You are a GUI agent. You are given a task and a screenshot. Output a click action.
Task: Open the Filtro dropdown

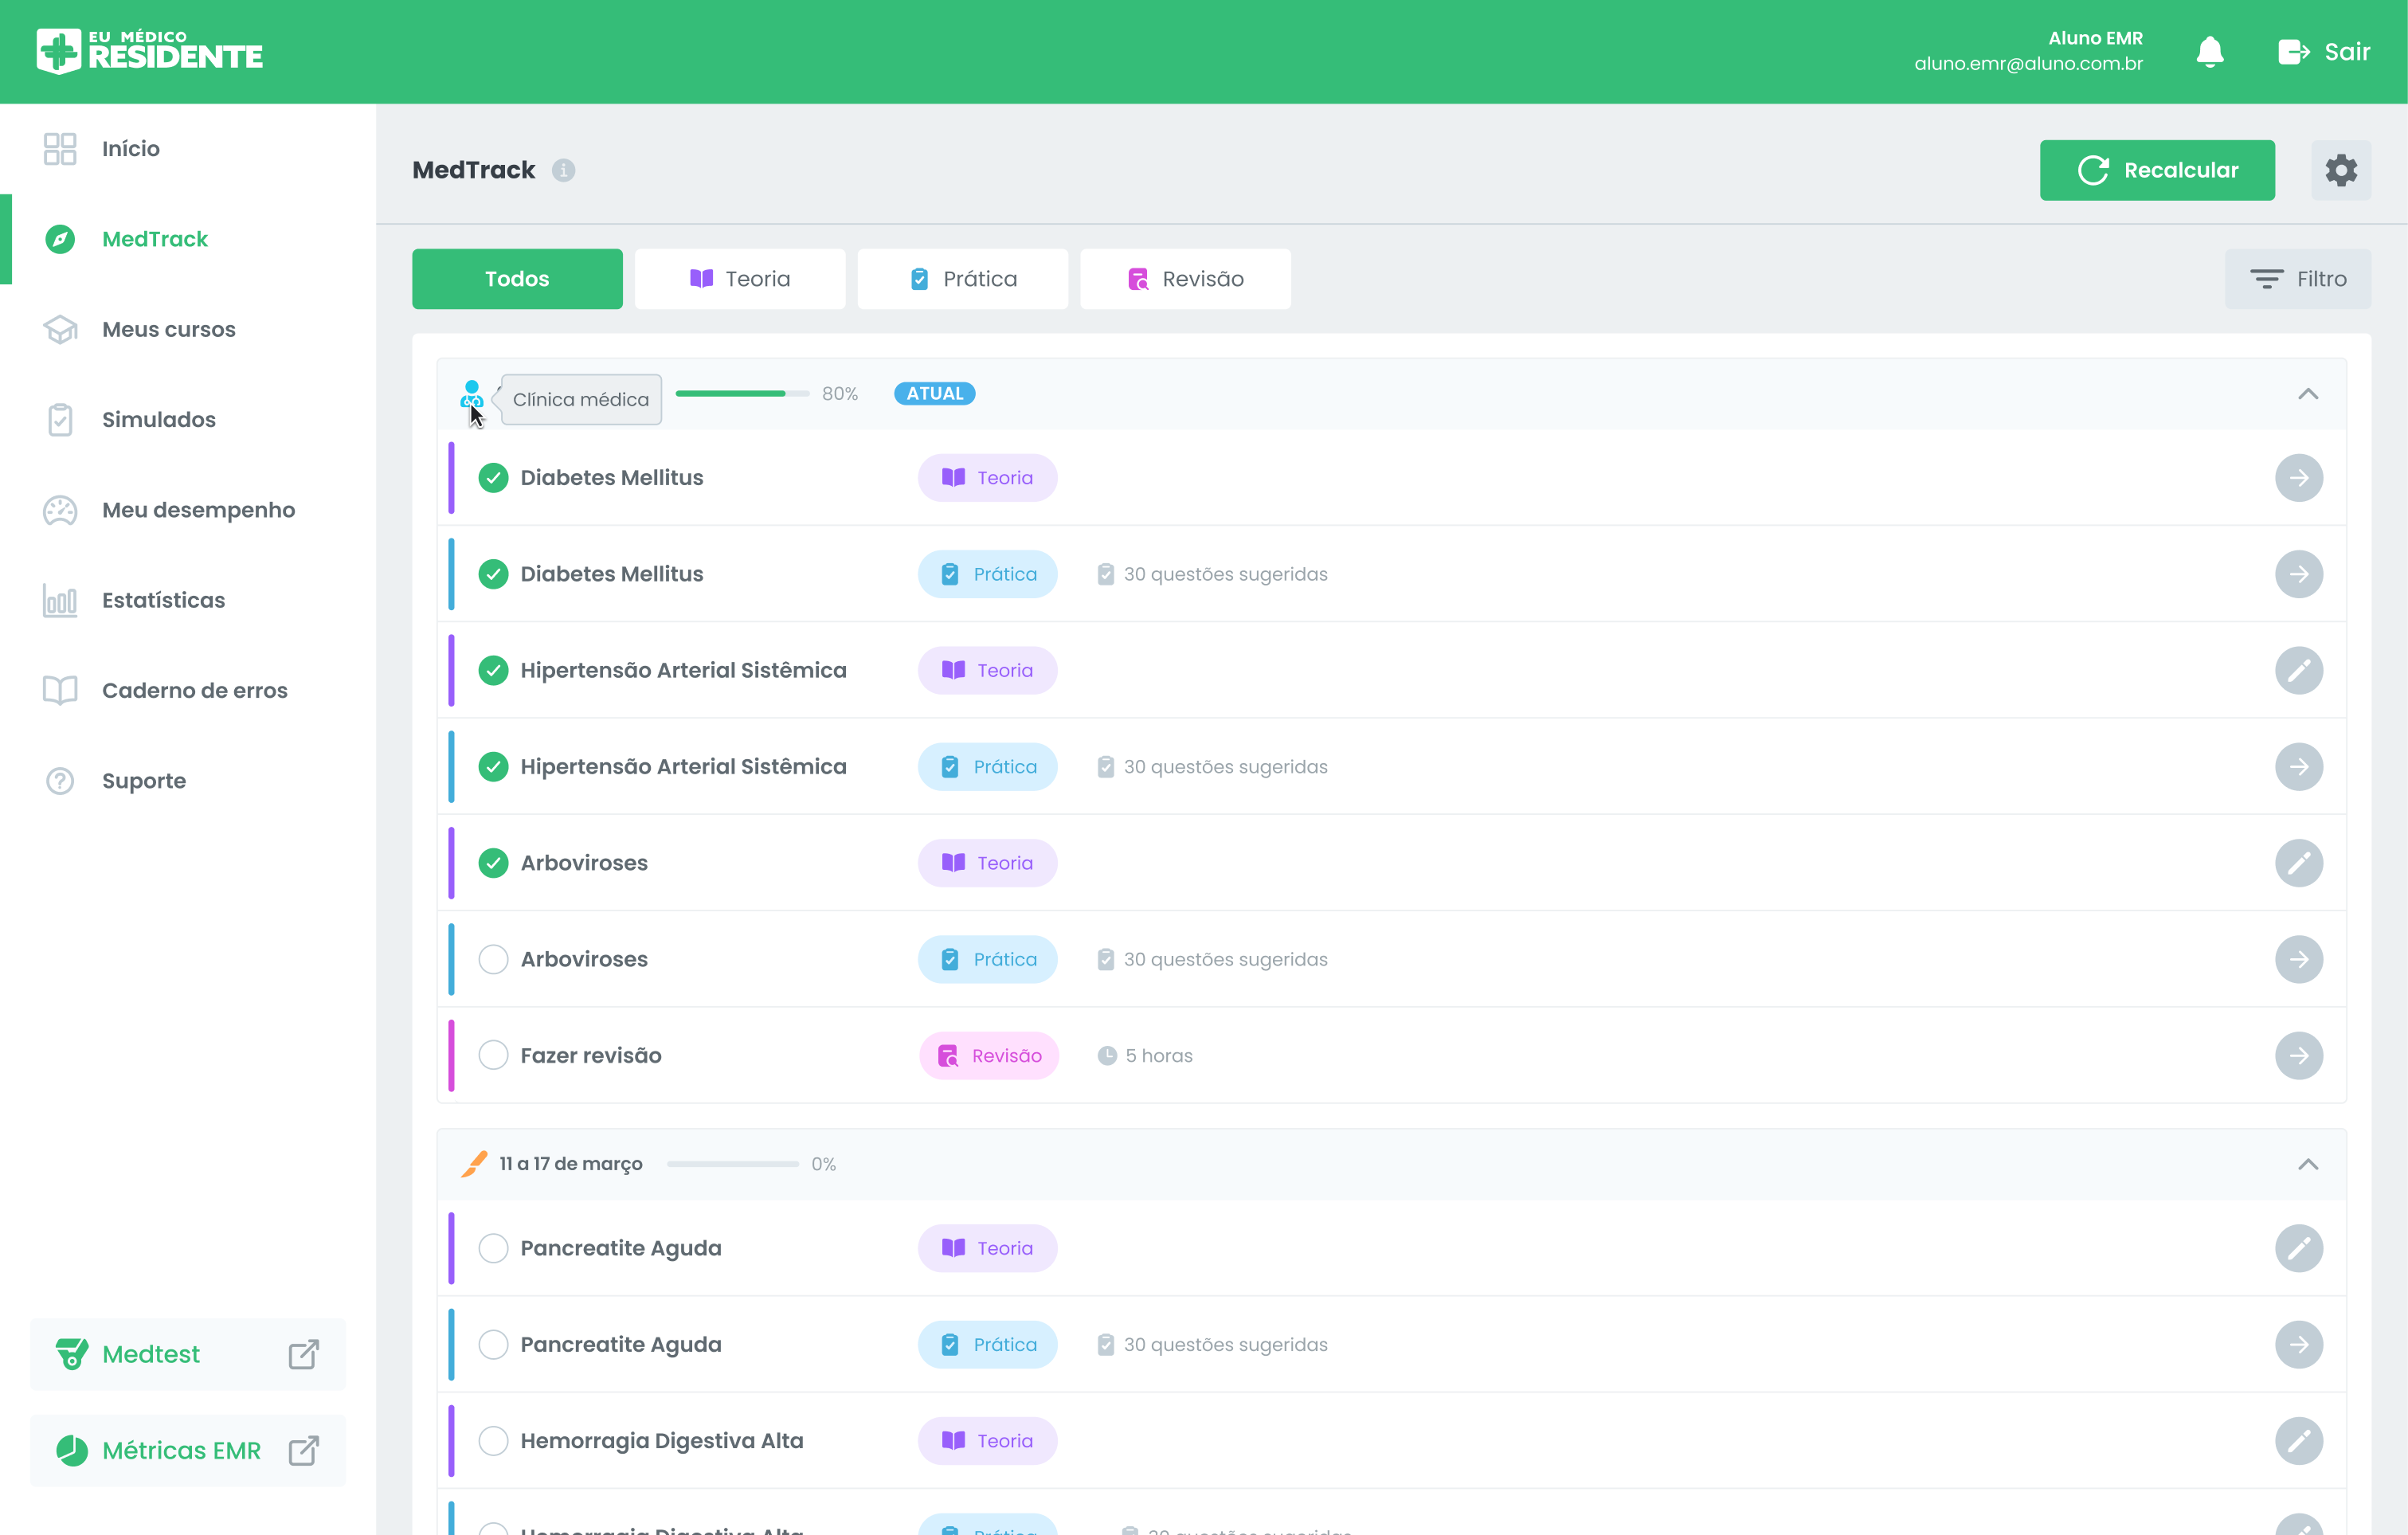(x=2298, y=278)
